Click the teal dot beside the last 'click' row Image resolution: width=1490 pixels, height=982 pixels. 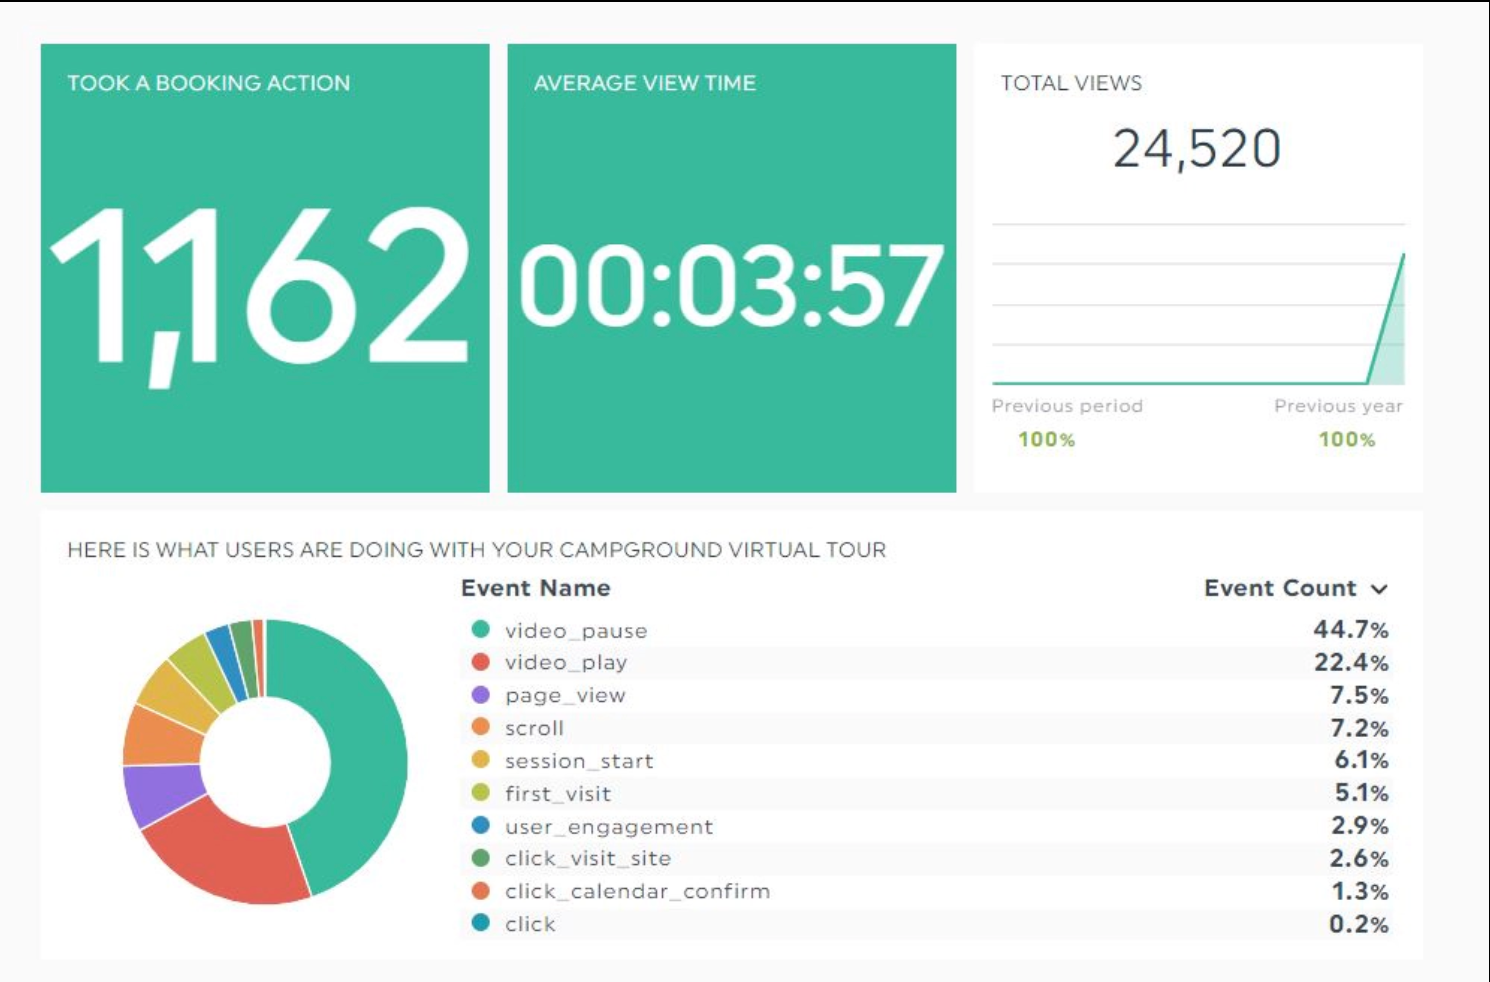481,923
